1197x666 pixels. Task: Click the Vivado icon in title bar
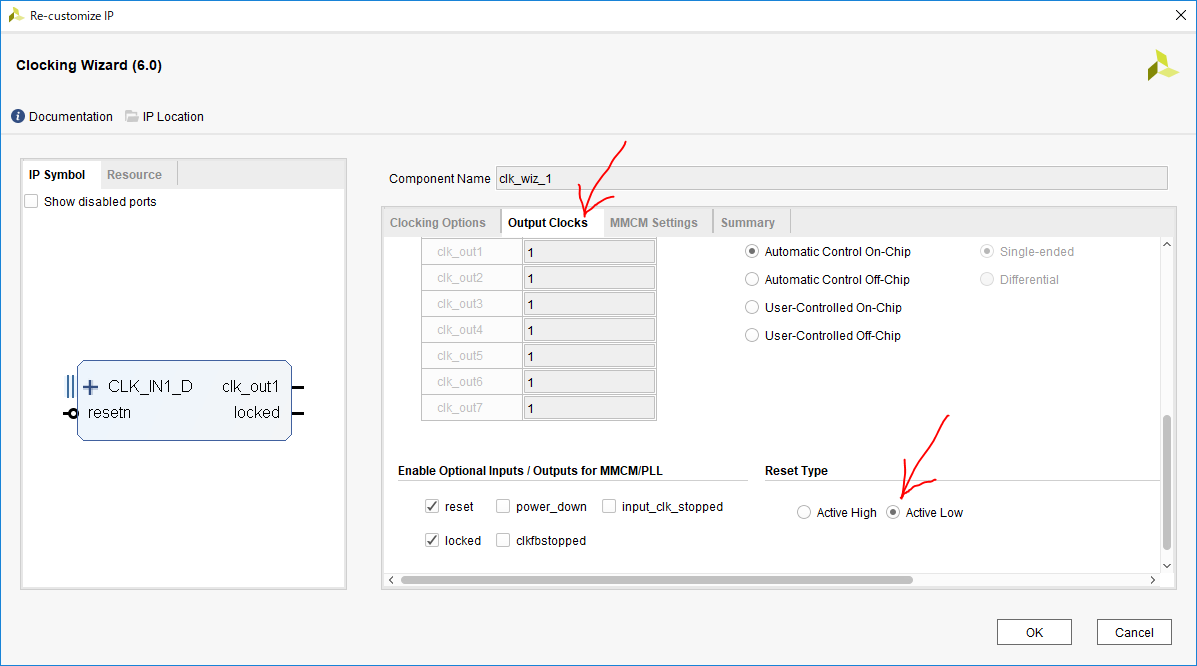pyautogui.click(x=15, y=15)
